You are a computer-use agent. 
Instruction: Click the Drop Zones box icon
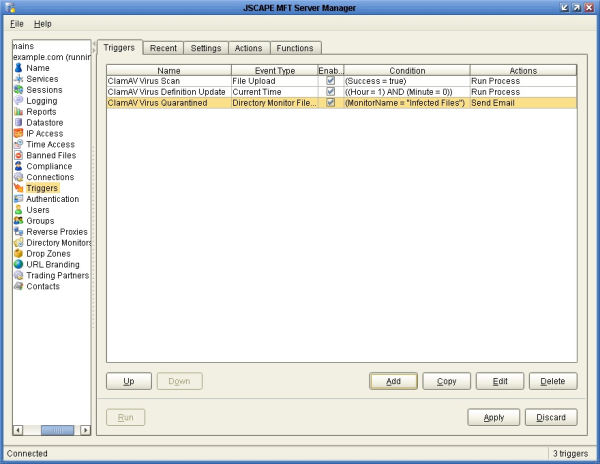coord(18,254)
